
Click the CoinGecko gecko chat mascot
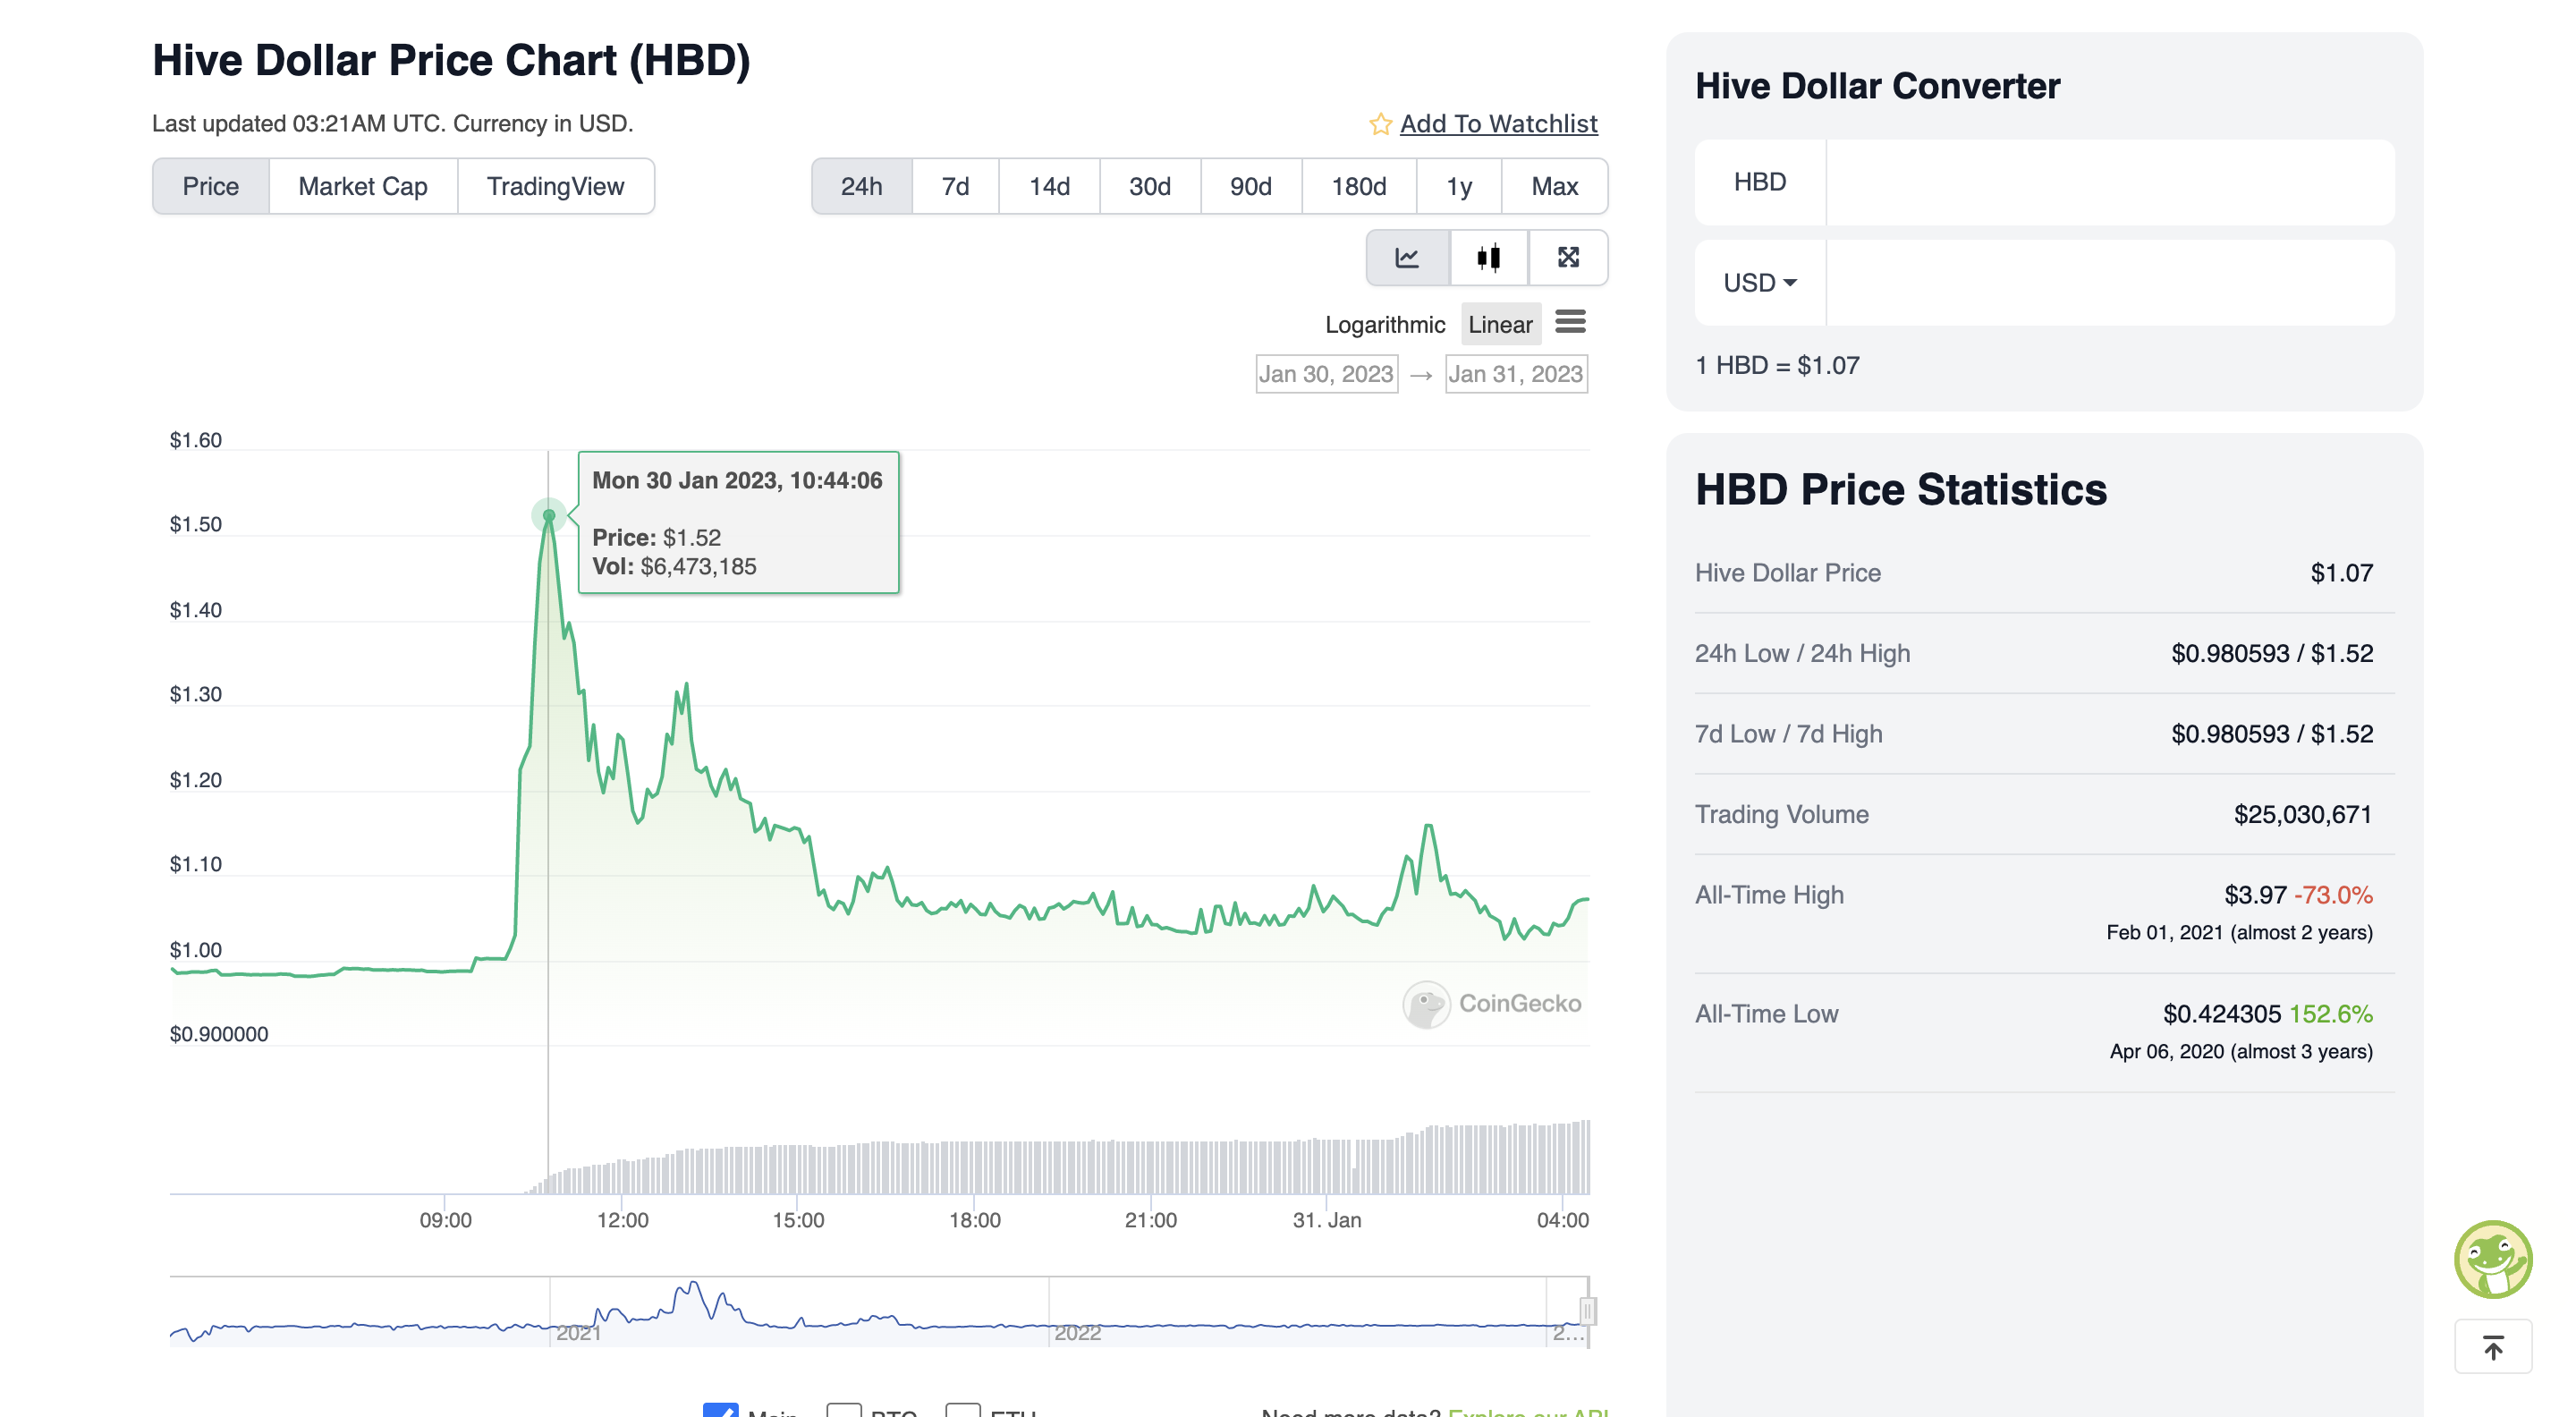(2492, 1258)
